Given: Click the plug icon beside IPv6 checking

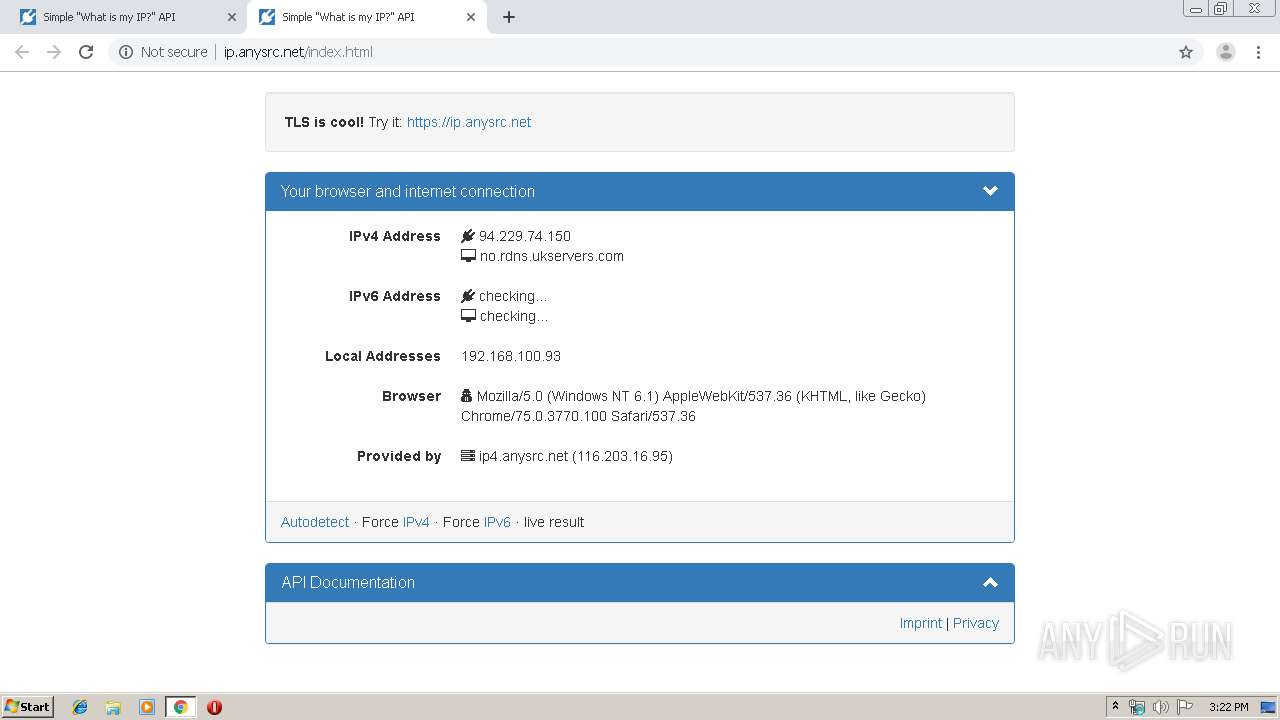Looking at the screenshot, I should tap(467, 296).
